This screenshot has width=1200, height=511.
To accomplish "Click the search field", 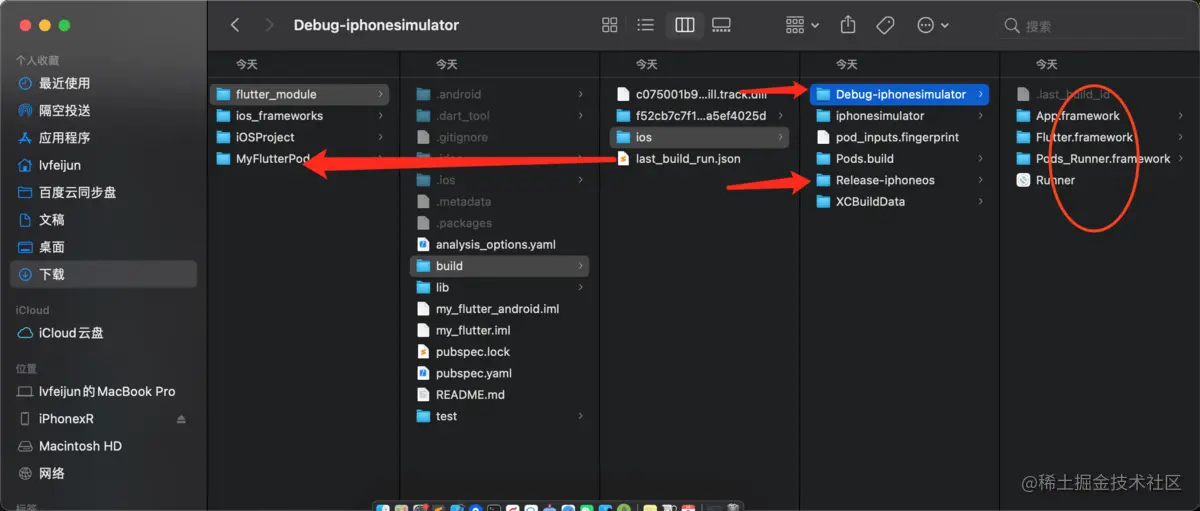I will click(x=1093, y=25).
